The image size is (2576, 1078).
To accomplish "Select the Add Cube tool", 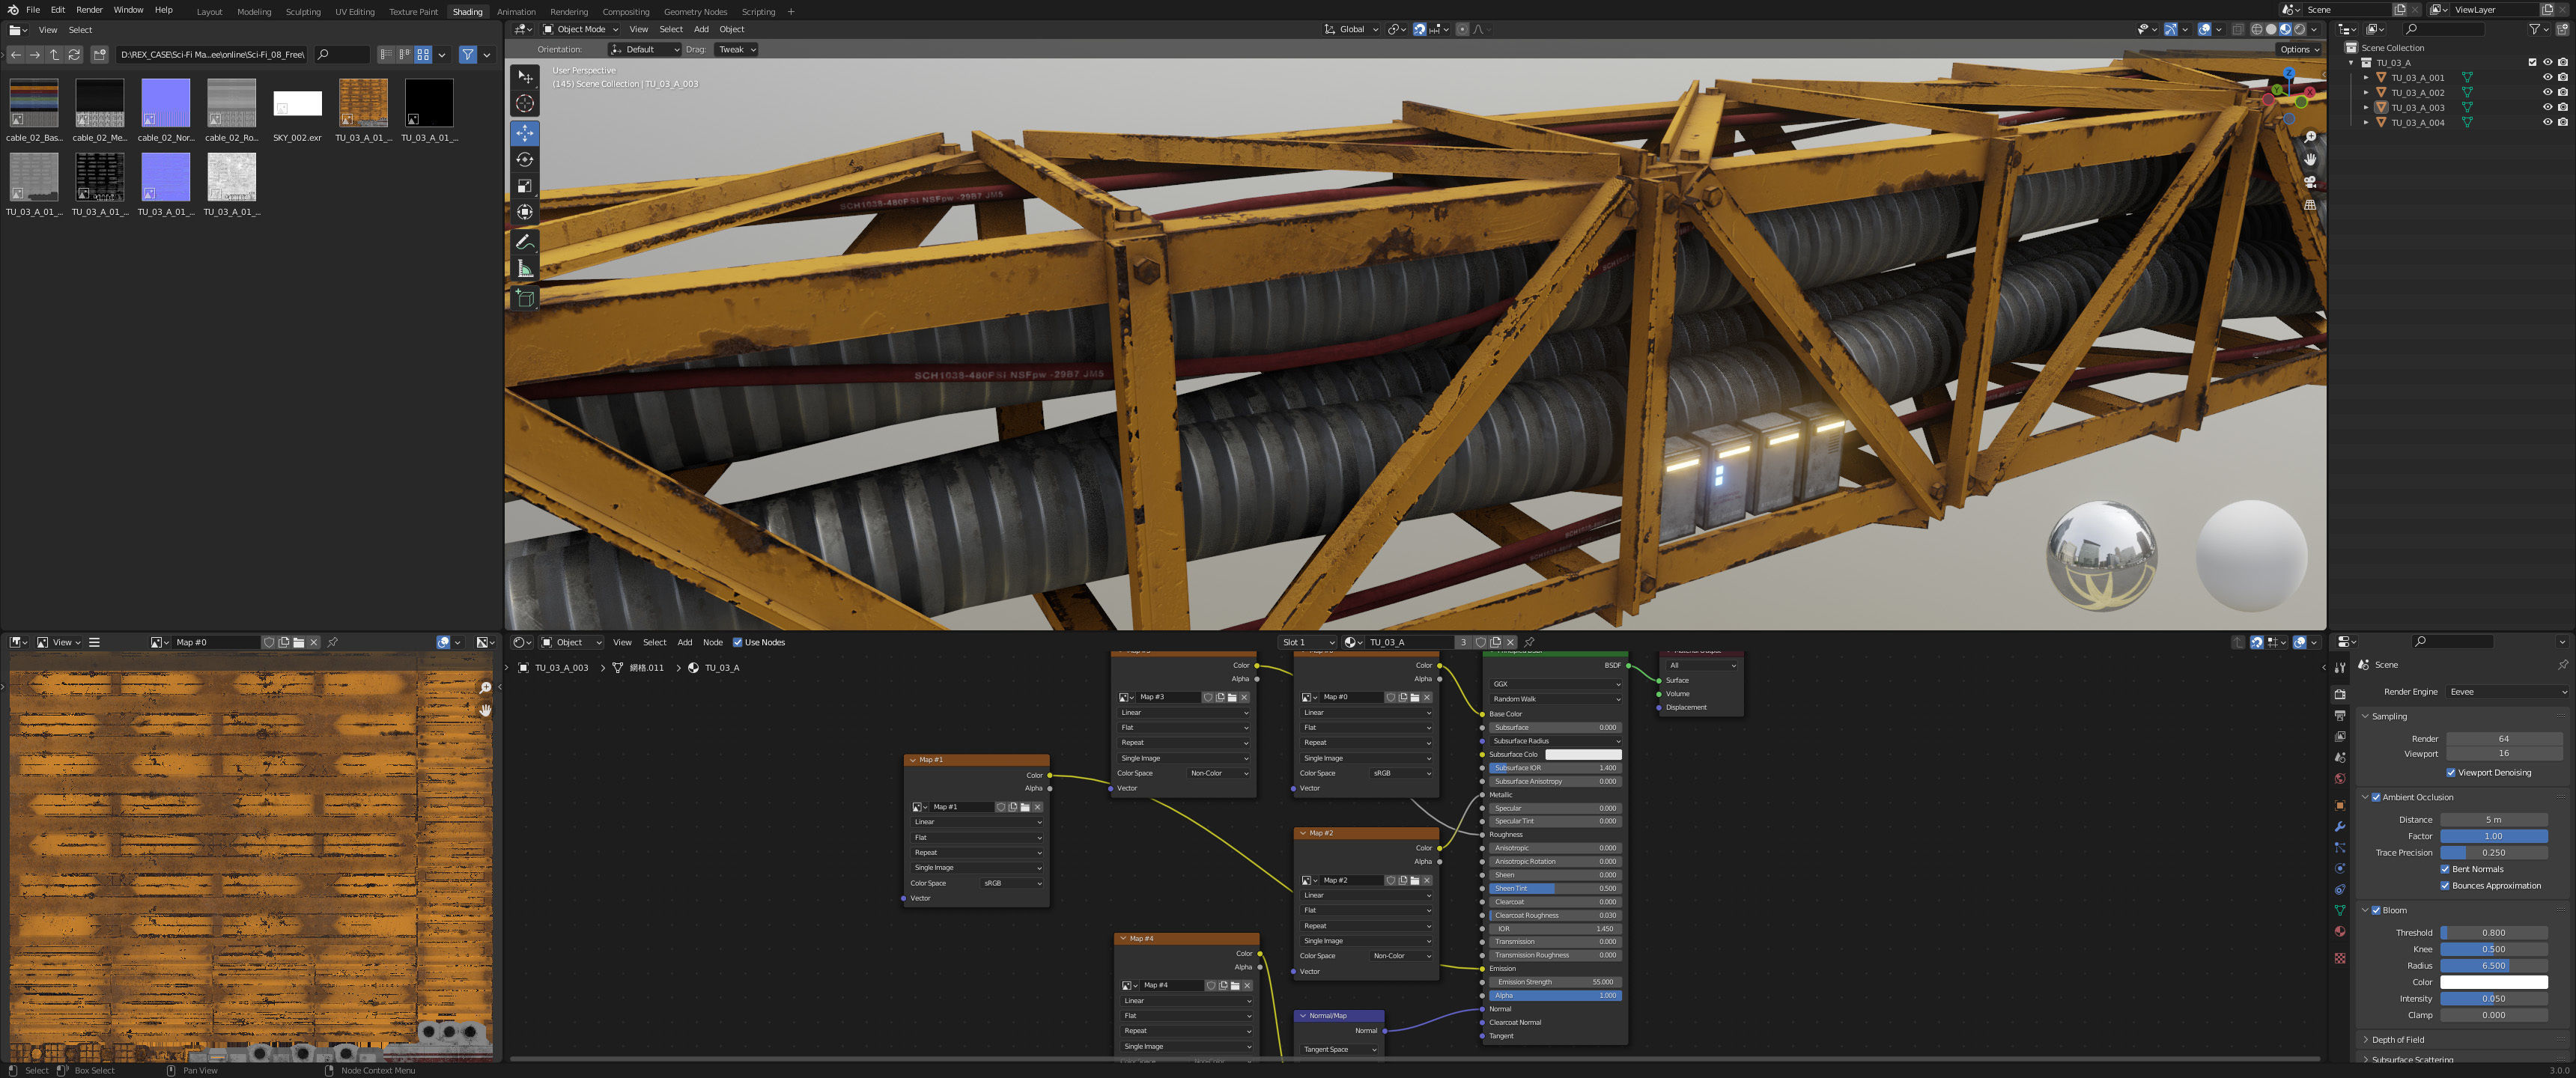I will pyautogui.click(x=524, y=298).
